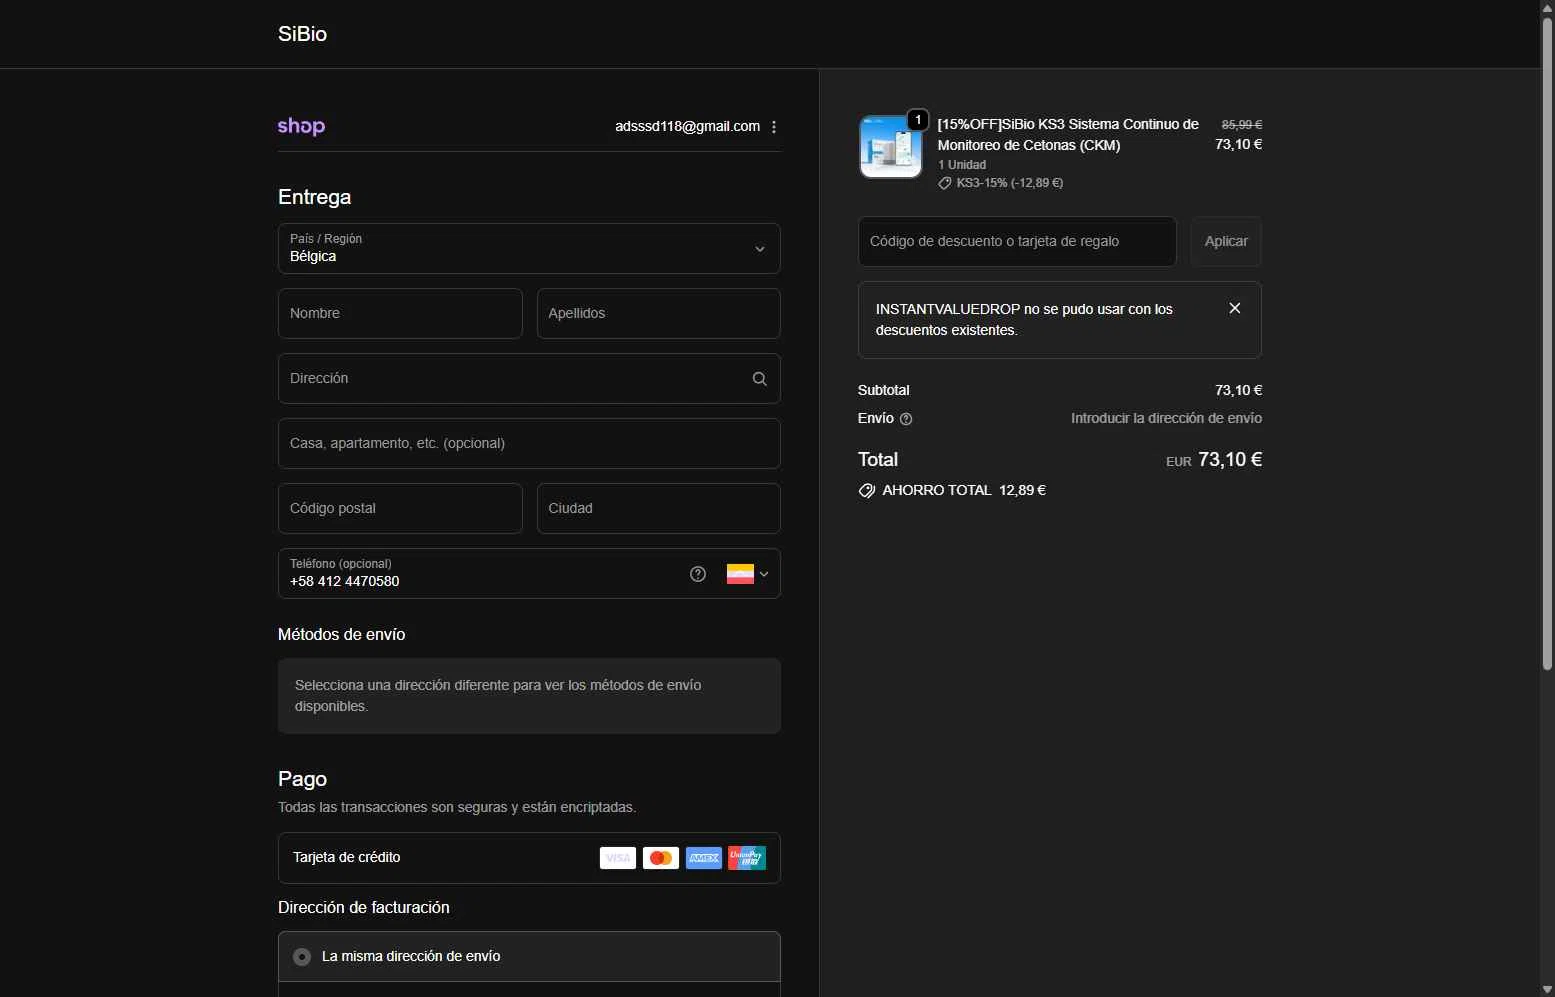The width and height of the screenshot is (1555, 997).
Task: Click the Visa card icon
Action: click(x=618, y=858)
